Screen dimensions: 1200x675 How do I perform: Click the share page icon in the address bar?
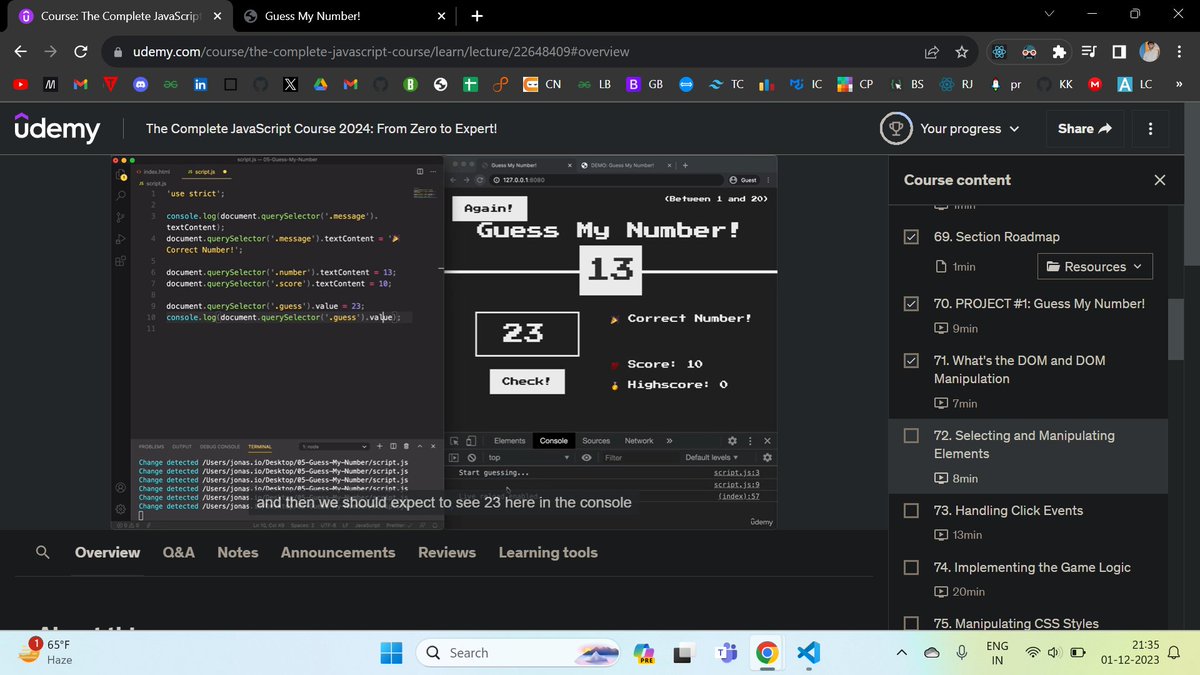[932, 51]
